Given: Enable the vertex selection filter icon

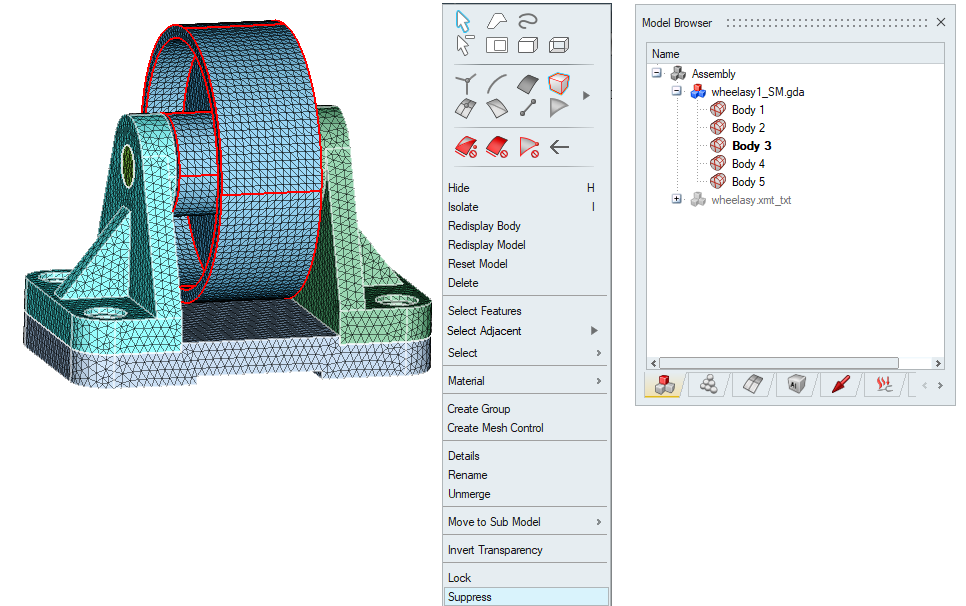Looking at the screenshot, I should (x=465, y=84).
